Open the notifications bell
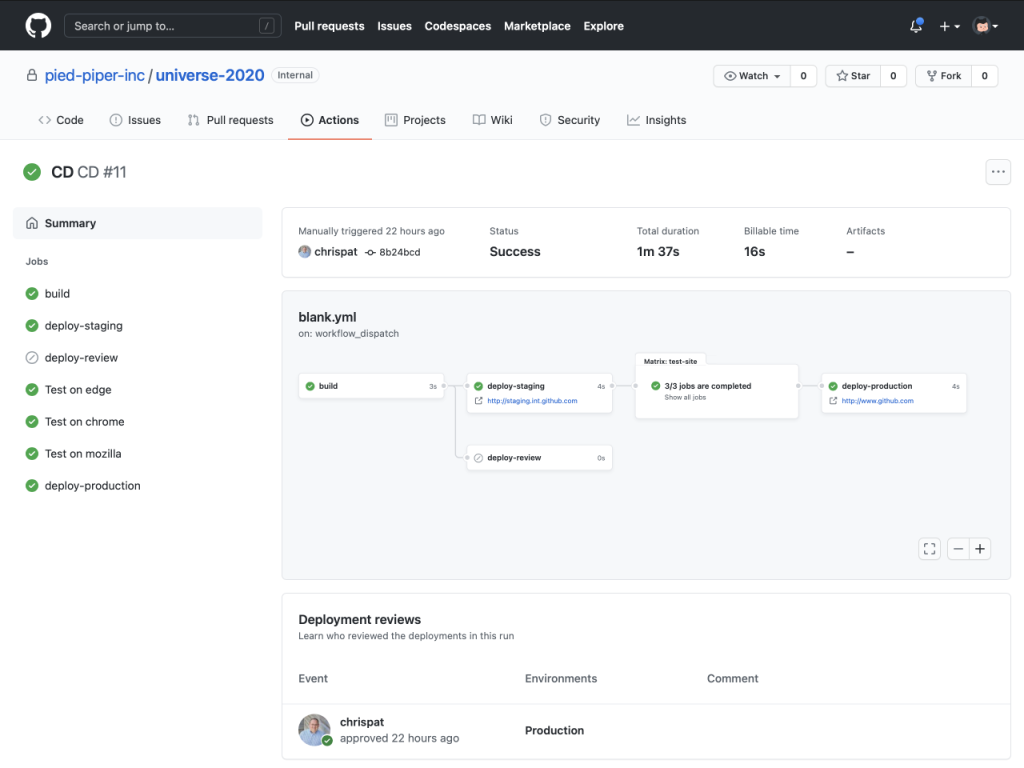 pos(915,26)
